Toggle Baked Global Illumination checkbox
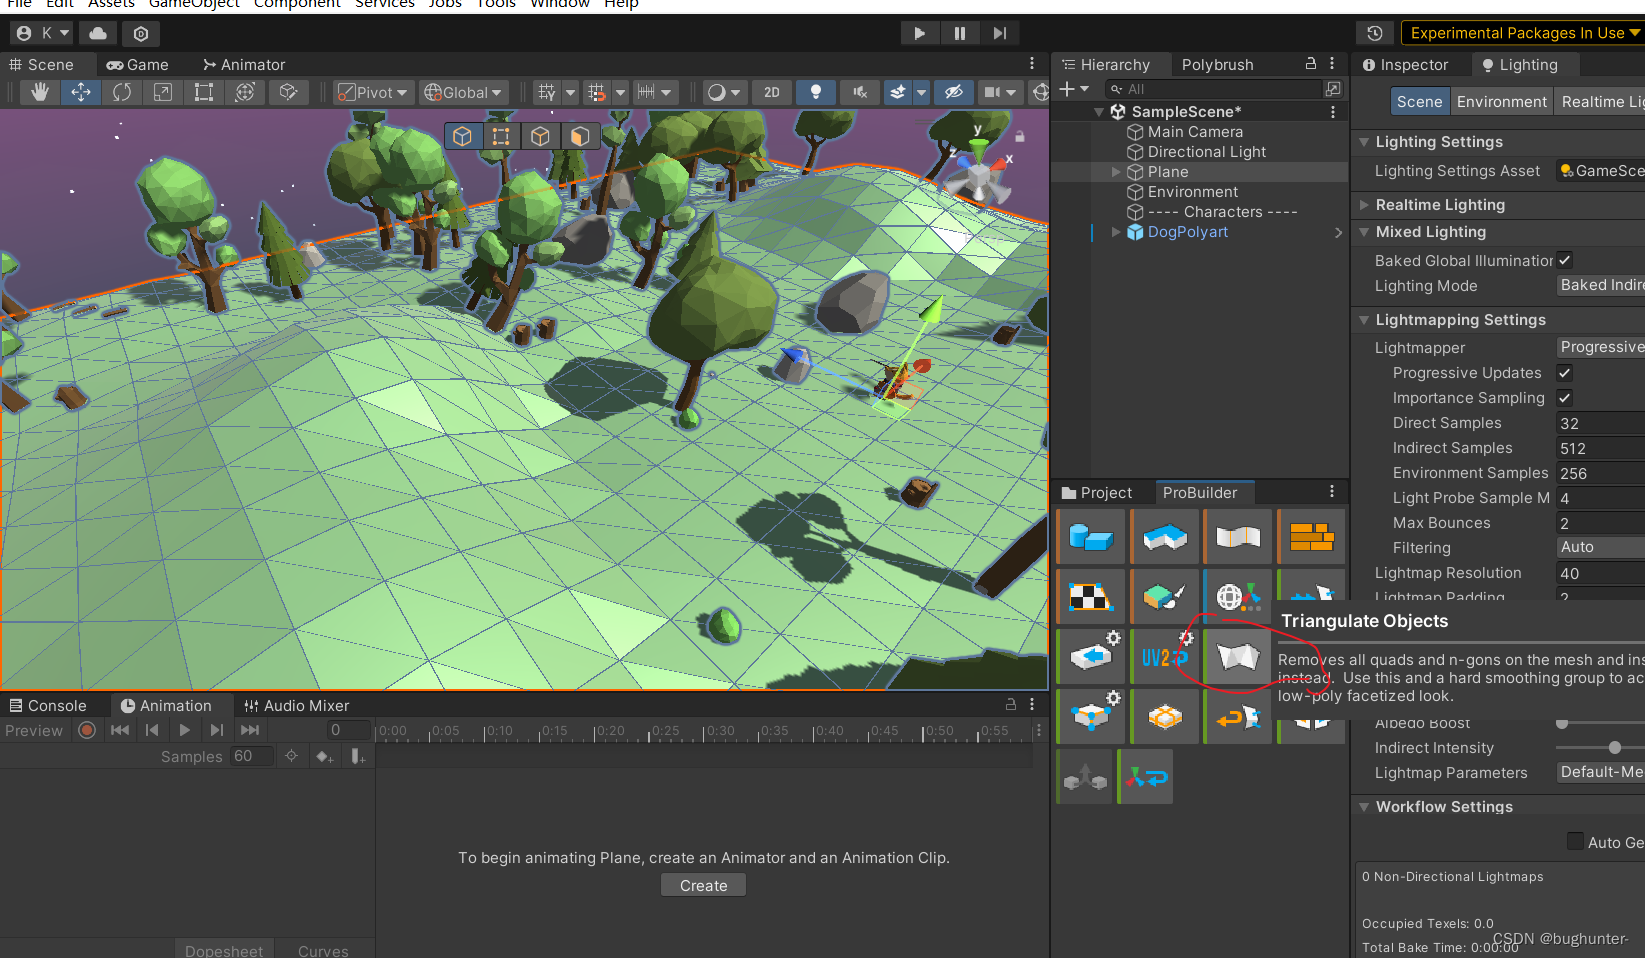Image resolution: width=1645 pixels, height=958 pixels. pos(1565,260)
